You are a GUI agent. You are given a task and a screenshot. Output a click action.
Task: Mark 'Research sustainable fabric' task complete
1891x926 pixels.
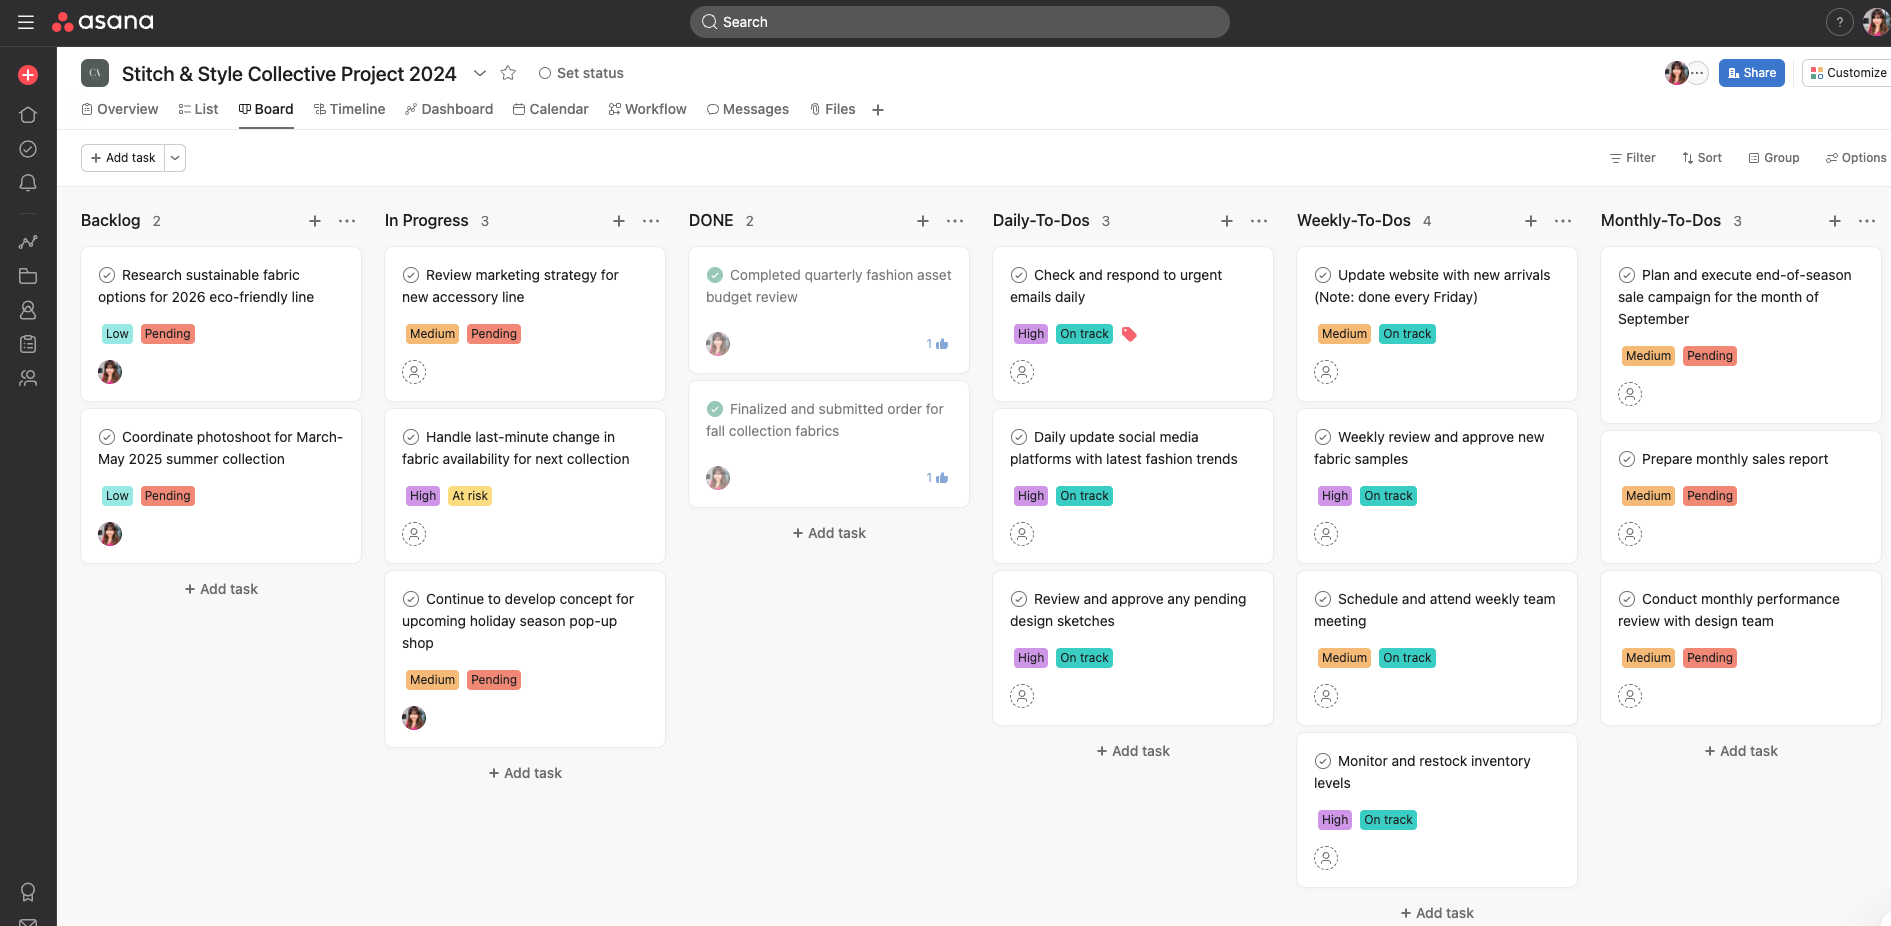point(107,275)
